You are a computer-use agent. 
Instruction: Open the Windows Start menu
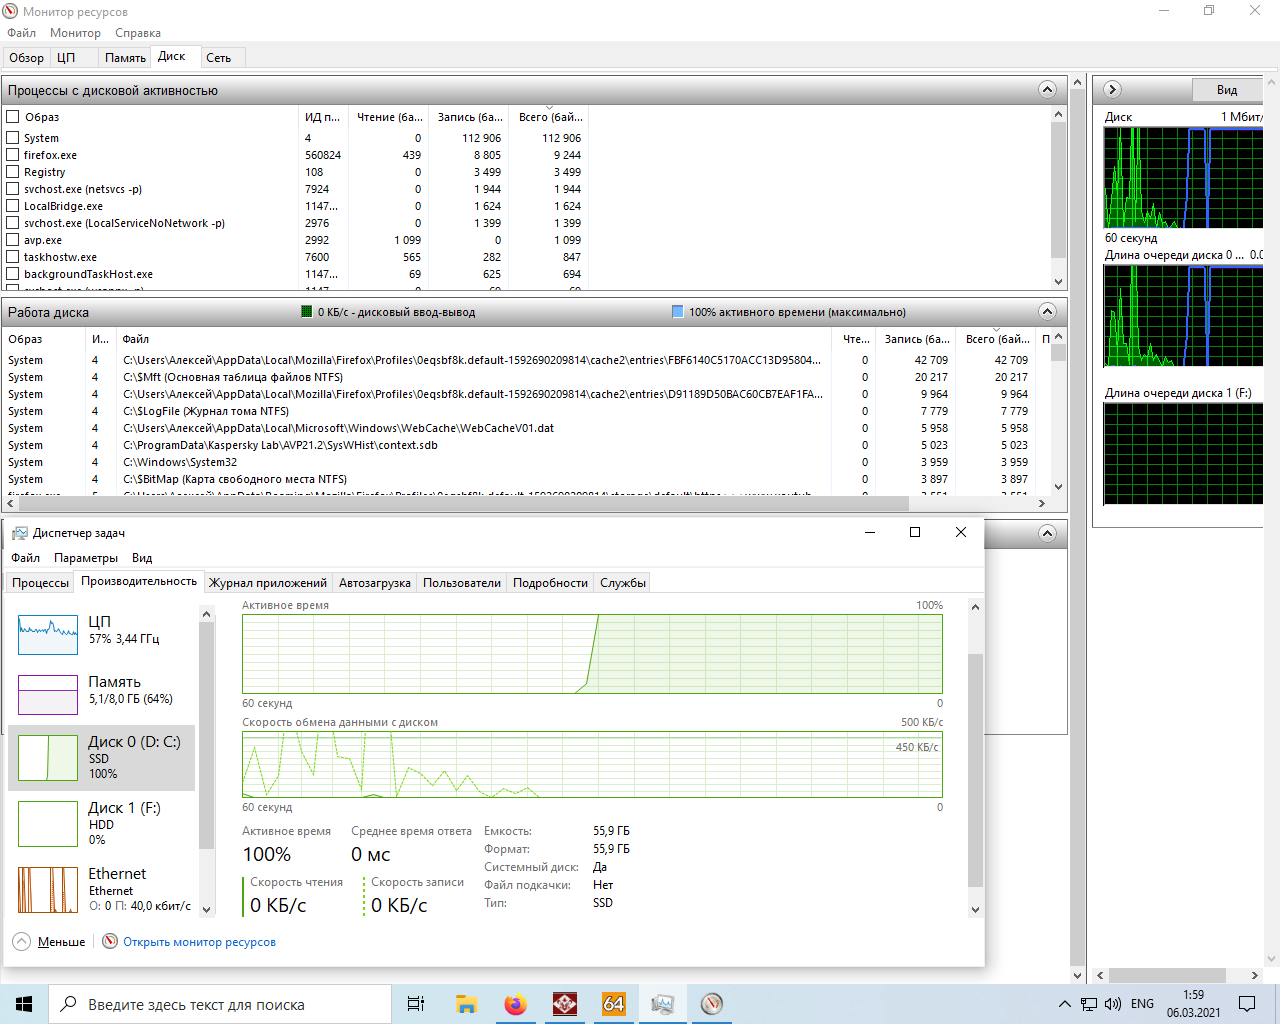click(x=24, y=1004)
